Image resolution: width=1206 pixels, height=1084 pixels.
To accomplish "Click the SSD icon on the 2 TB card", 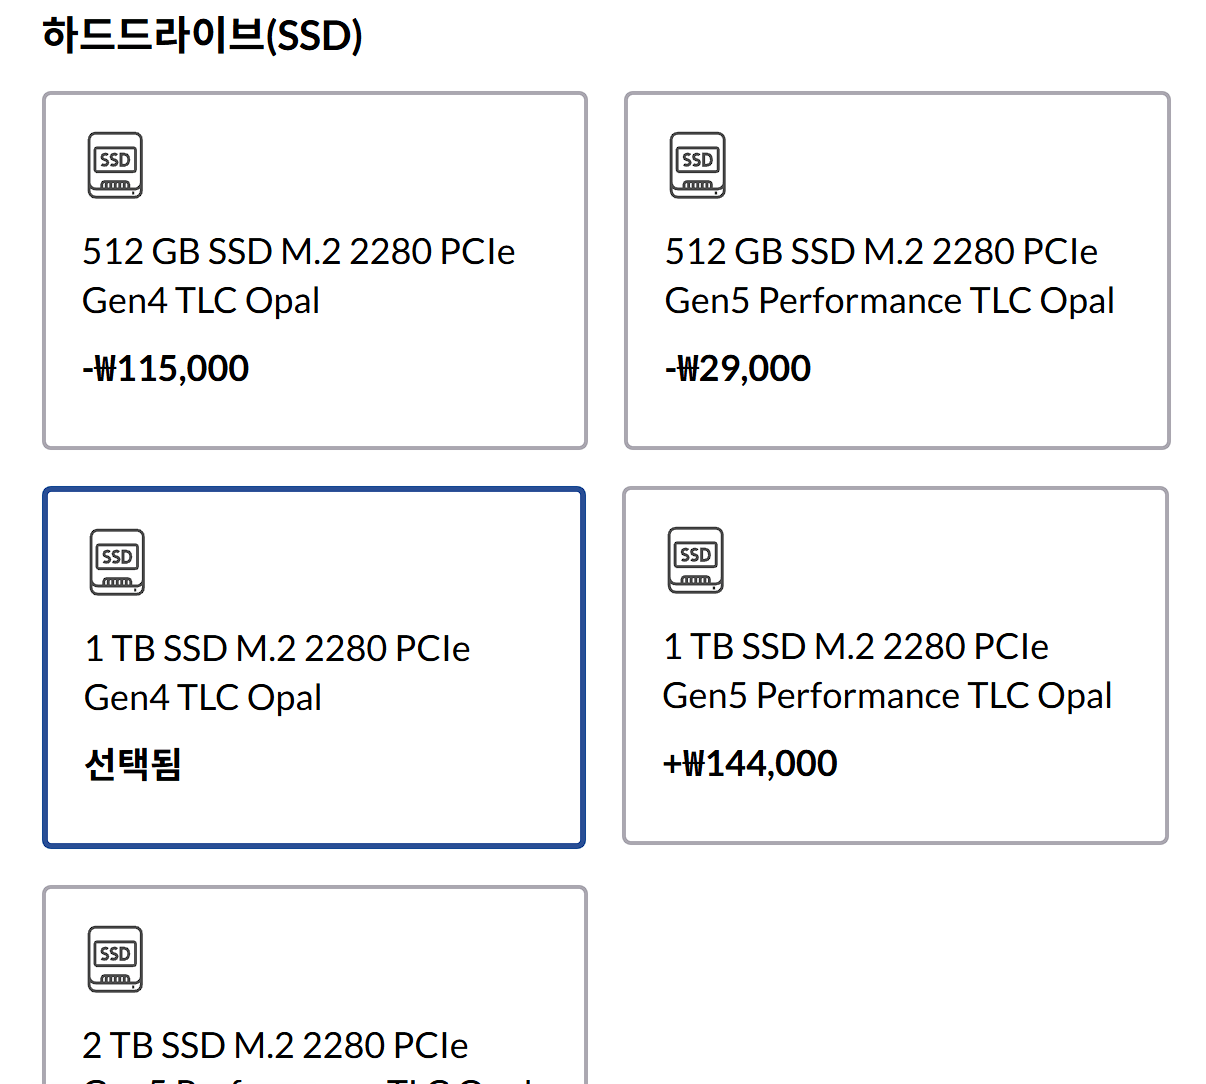I will [114, 957].
